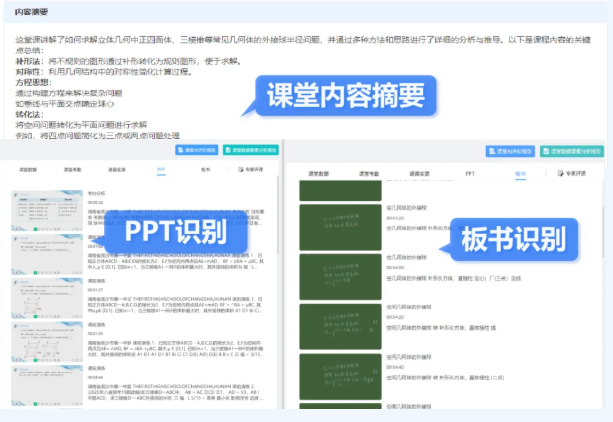Click the blue 课堂AI评价报告 button in right panel
The width and height of the screenshot is (613, 422).
click(511, 152)
